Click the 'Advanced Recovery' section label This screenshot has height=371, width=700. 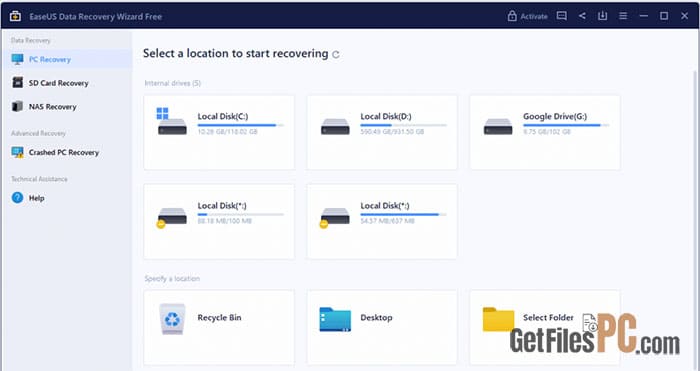pos(38,133)
